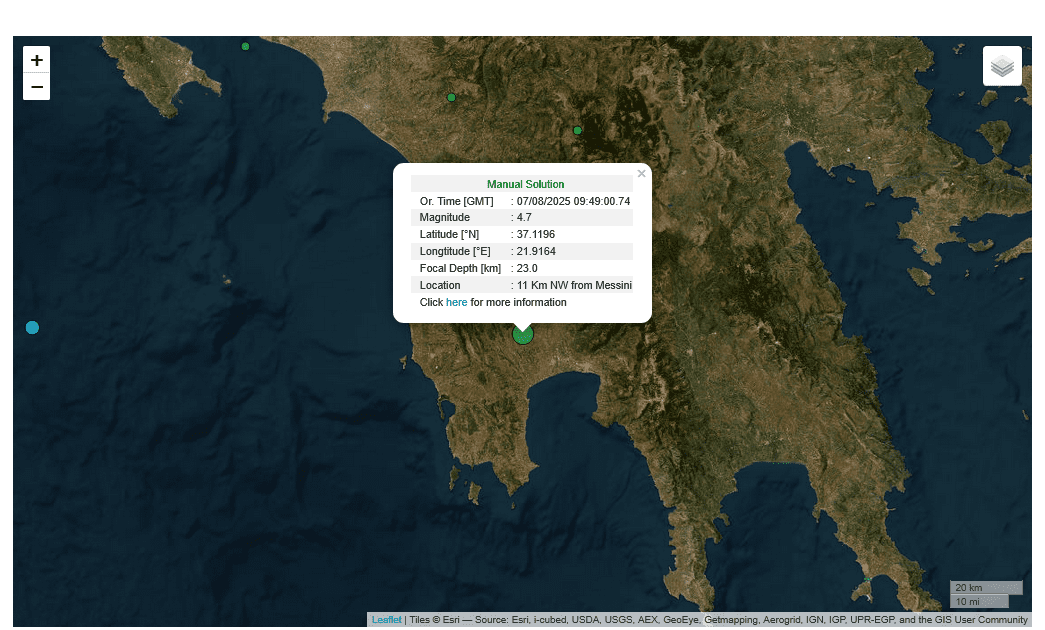Click the location text 11 Km NW from Messini
The height and width of the screenshot is (630, 1045).
pos(574,285)
